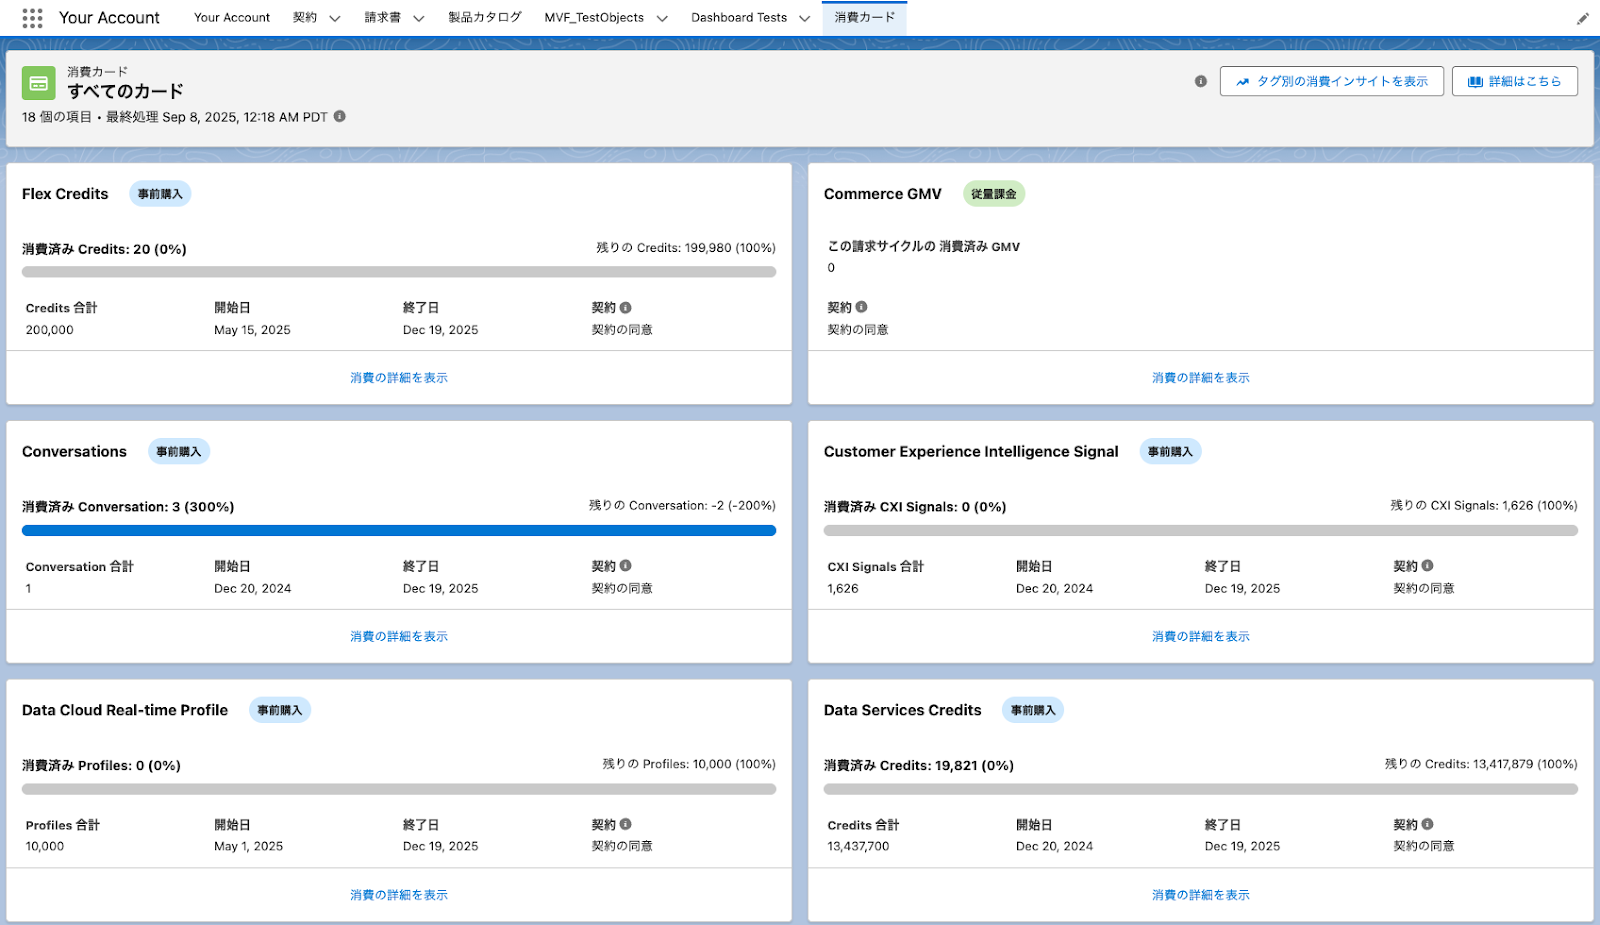This screenshot has width=1600, height=925.
Task: Click the 契約 info icon in Customer Experience Intelligence Signal card
Action: 1427,565
